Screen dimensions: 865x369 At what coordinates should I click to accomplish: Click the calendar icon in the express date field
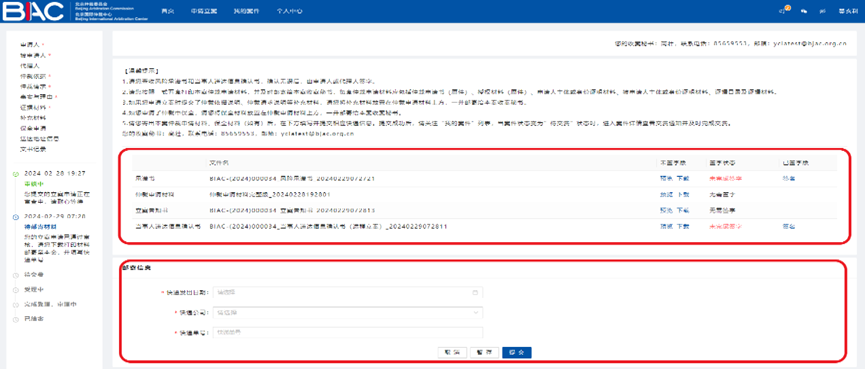tap(476, 292)
